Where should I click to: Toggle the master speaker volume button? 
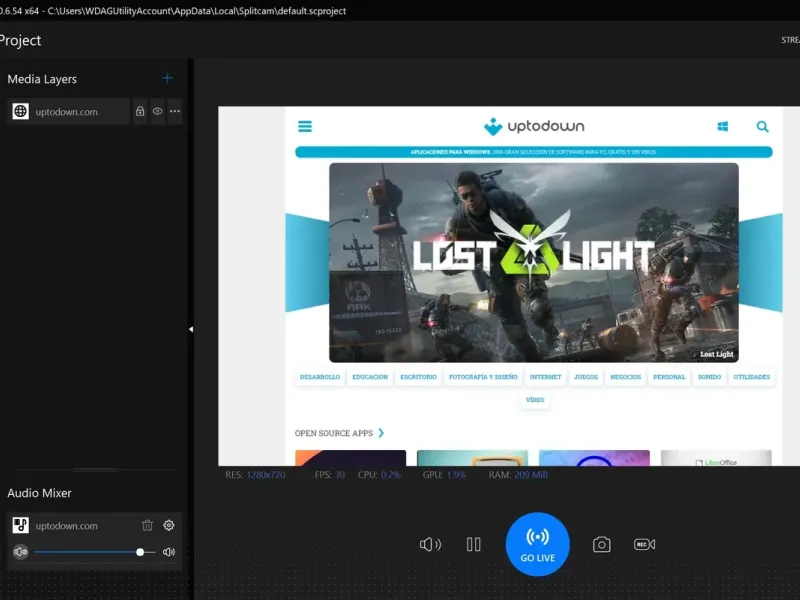coord(430,544)
